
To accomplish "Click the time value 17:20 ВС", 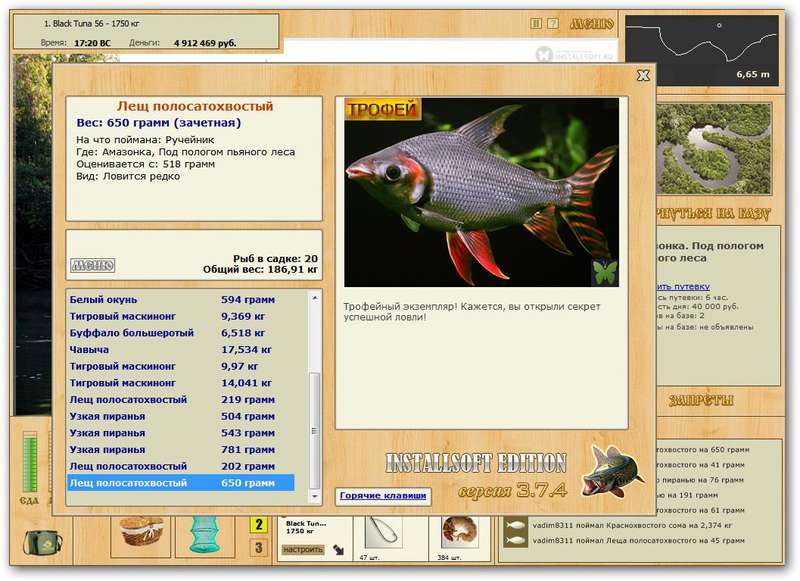I will point(92,43).
